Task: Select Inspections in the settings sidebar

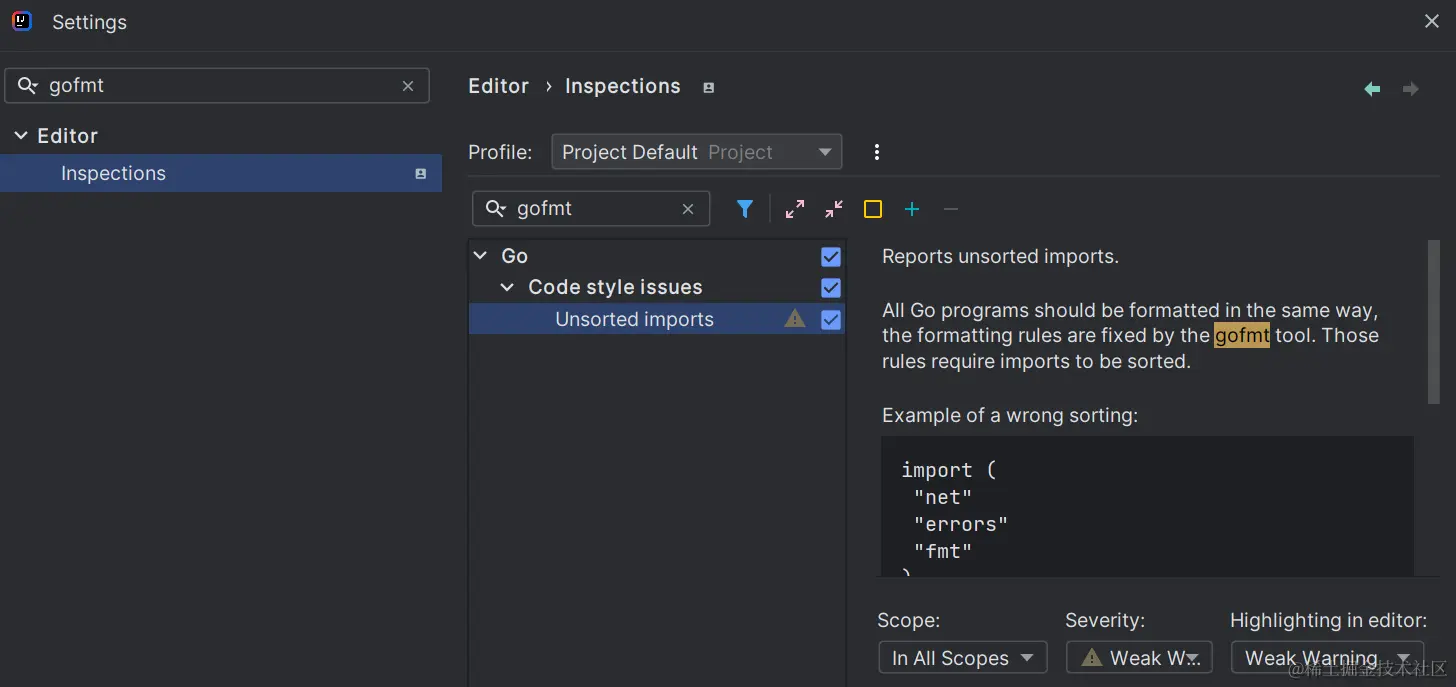Action: click(113, 173)
